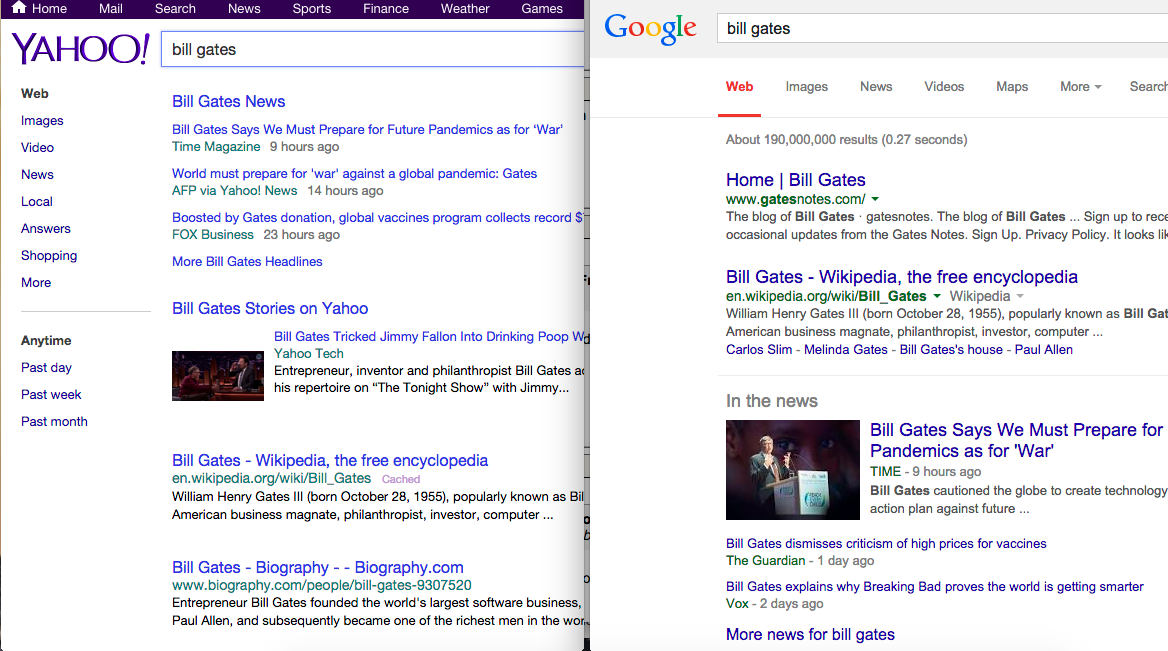Open Bill Gates News heading on Yahoo

229,101
